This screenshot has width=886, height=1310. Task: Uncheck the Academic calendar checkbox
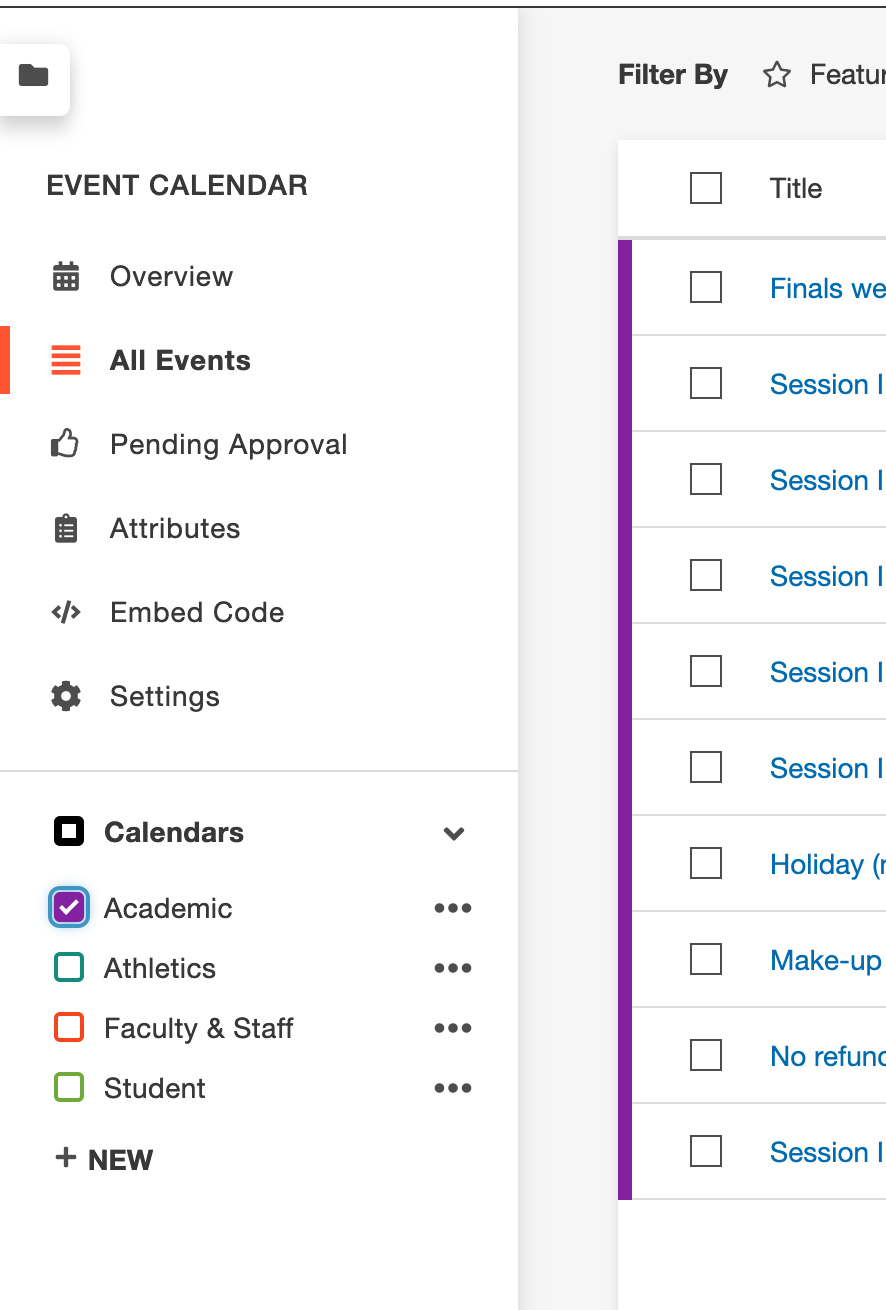click(69, 908)
